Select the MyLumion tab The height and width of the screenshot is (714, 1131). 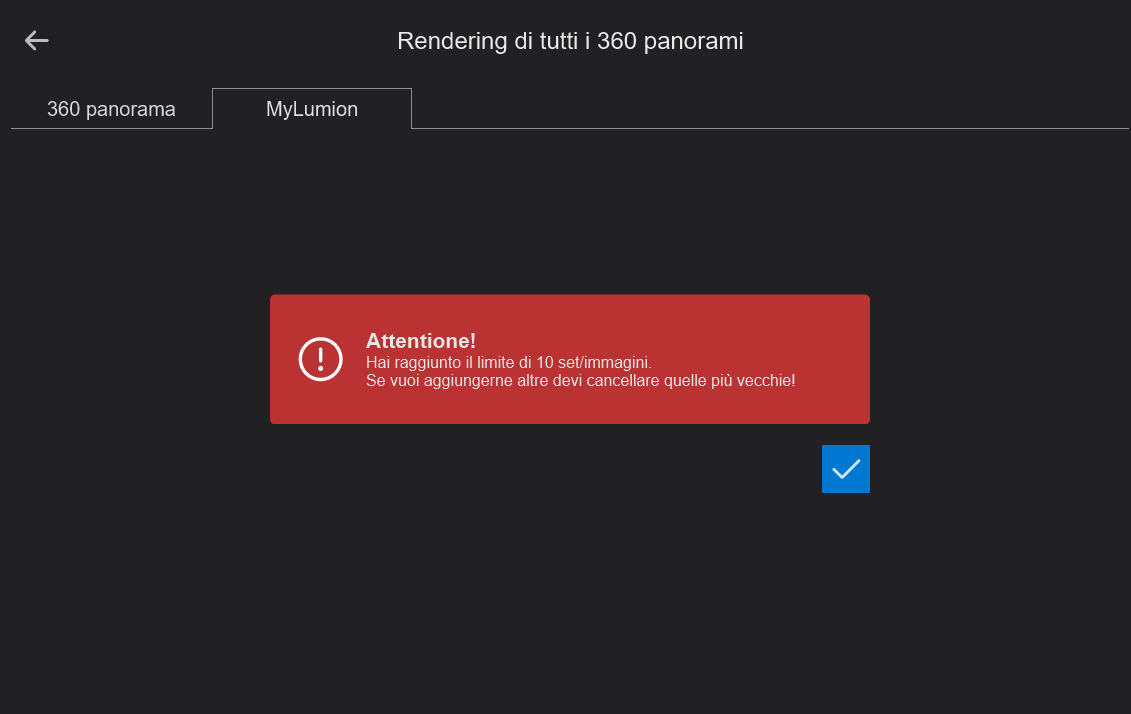pyautogui.click(x=312, y=109)
